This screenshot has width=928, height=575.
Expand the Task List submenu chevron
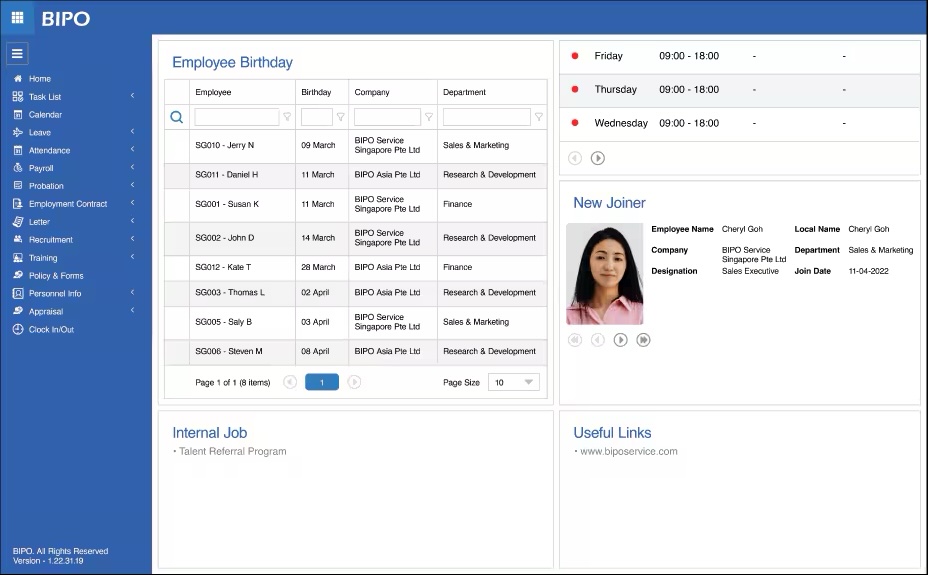pyautogui.click(x=133, y=95)
